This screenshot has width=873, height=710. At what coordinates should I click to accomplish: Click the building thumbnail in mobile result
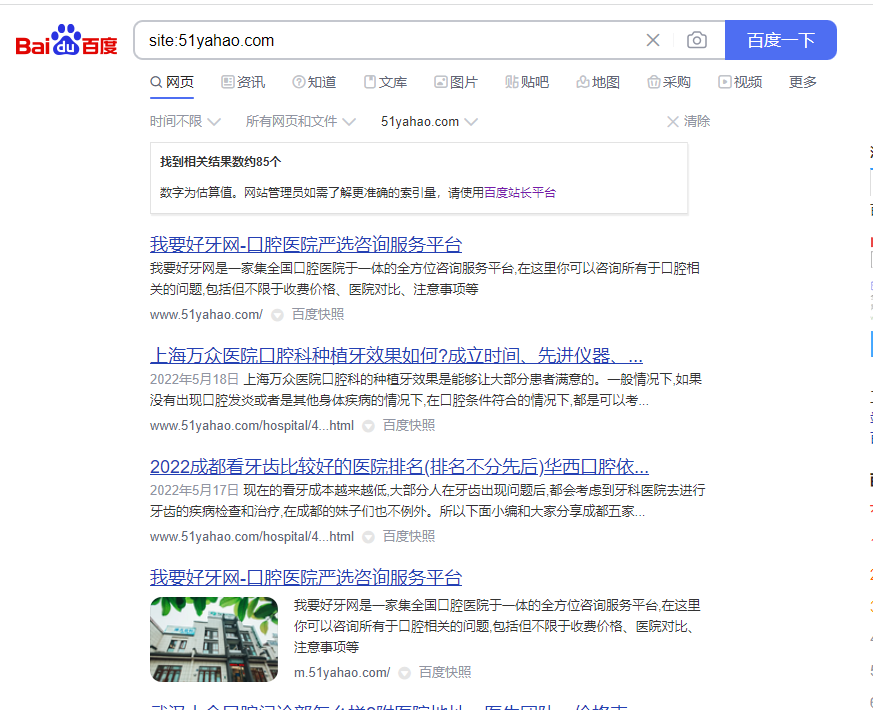click(214, 640)
